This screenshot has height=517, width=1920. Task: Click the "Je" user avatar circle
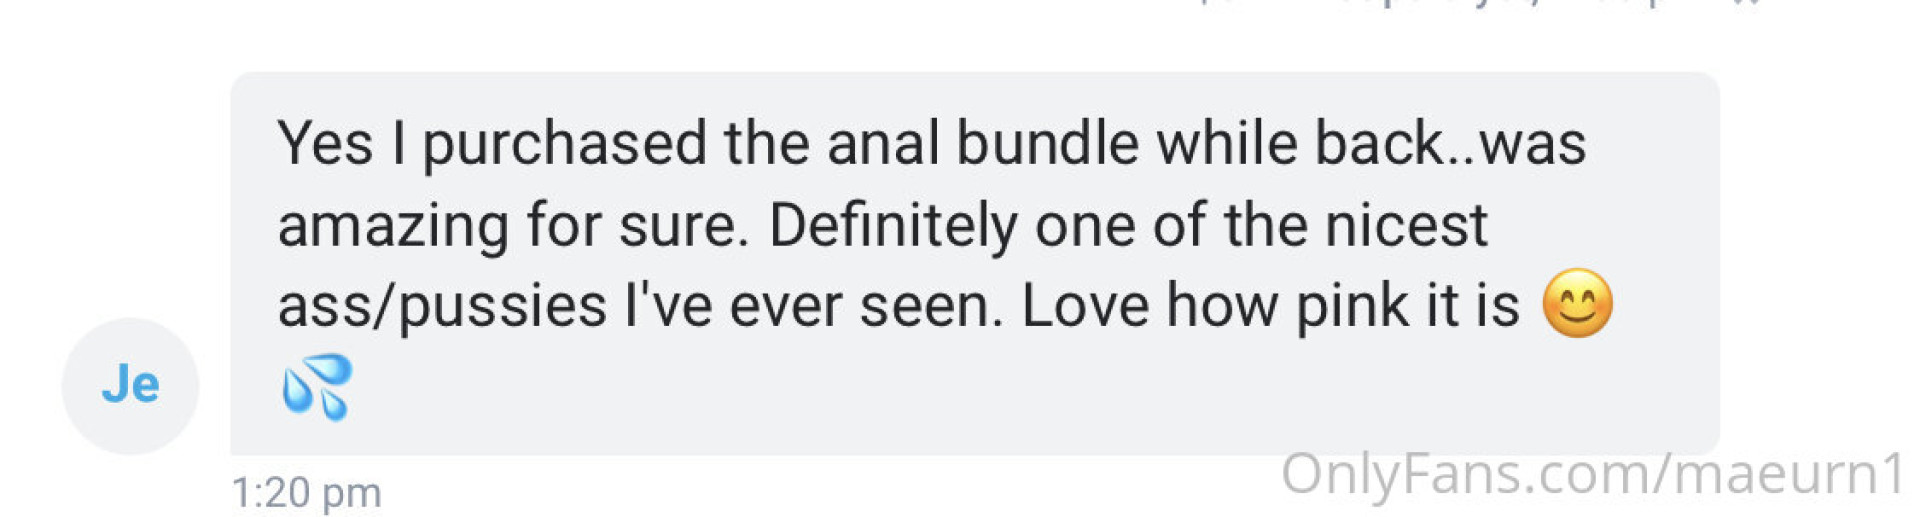130,385
